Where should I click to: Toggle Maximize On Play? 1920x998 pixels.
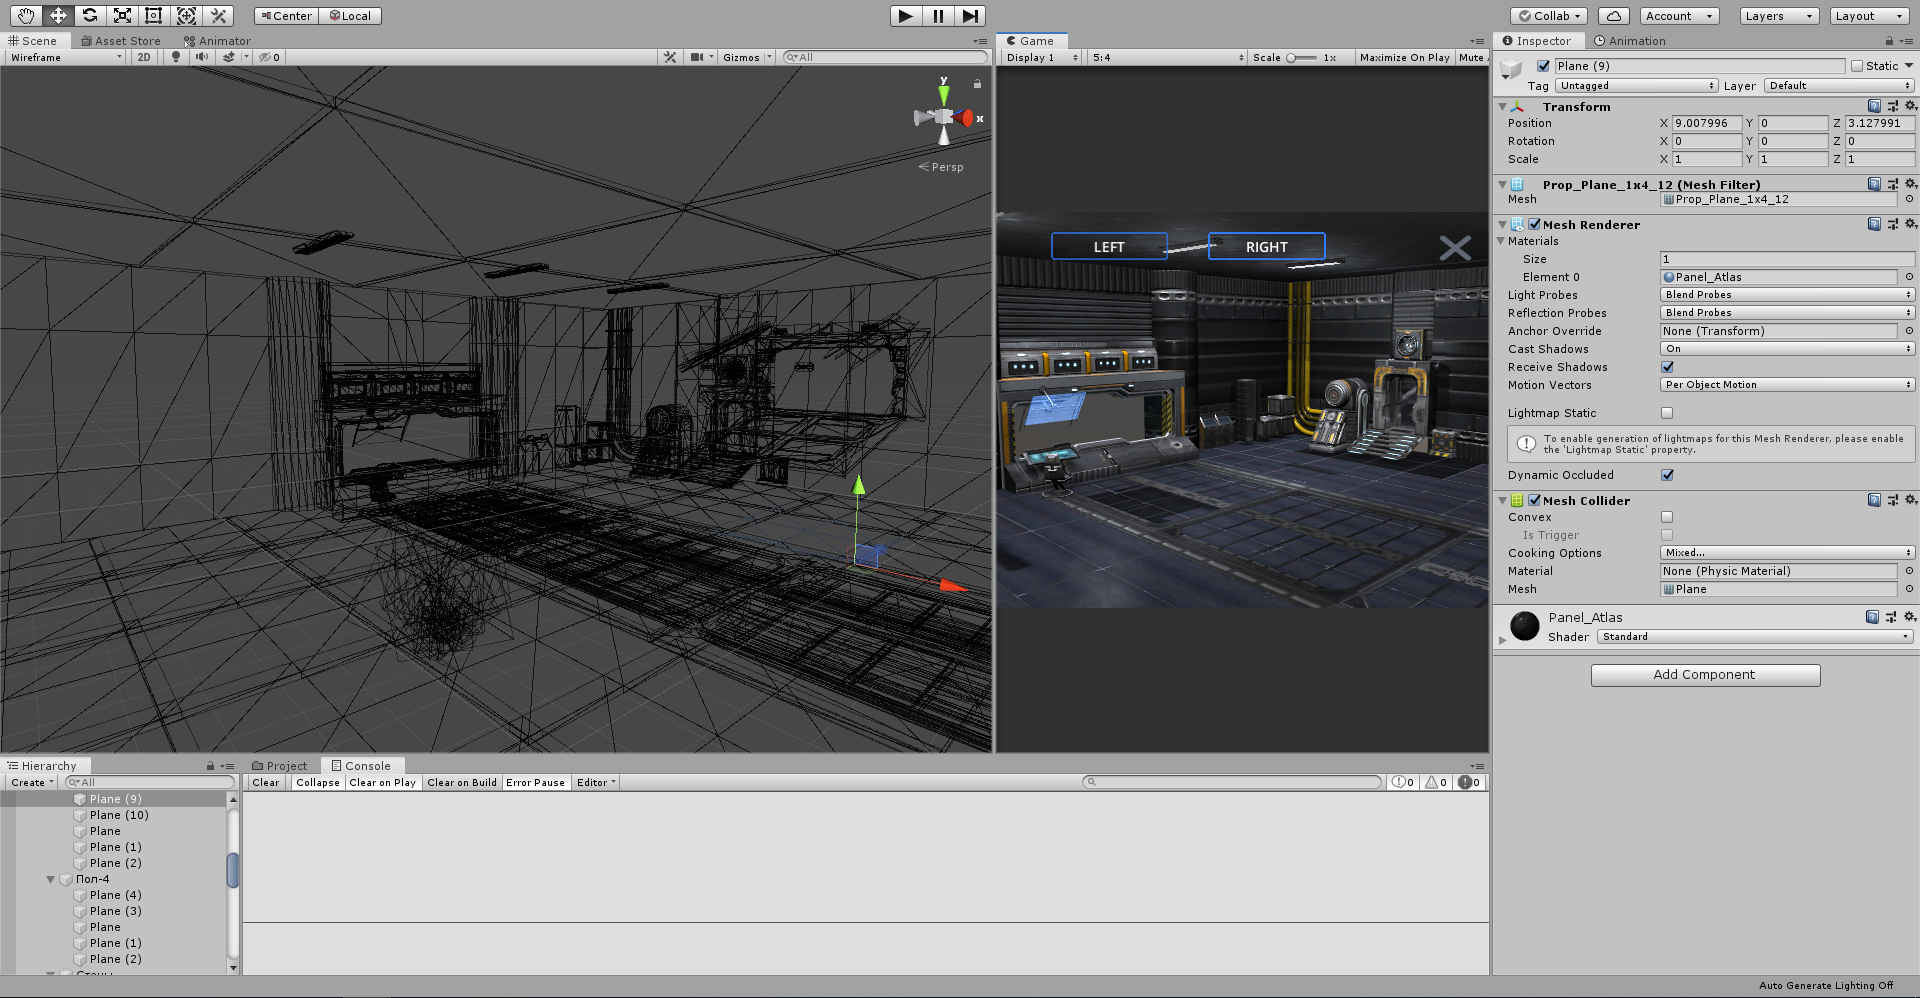tap(1404, 57)
